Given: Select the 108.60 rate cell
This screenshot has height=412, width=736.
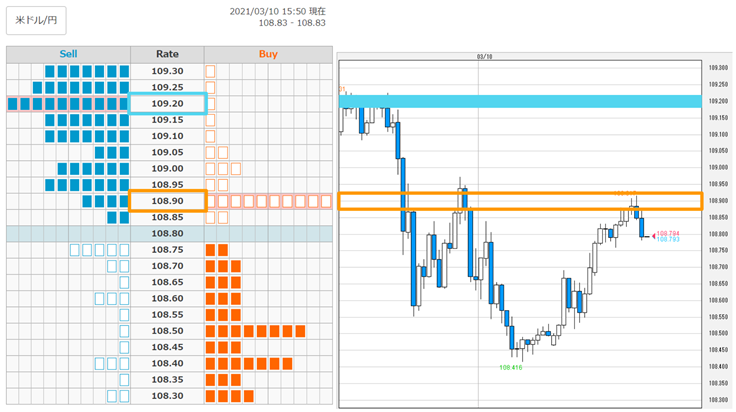Looking at the screenshot, I should [167, 298].
